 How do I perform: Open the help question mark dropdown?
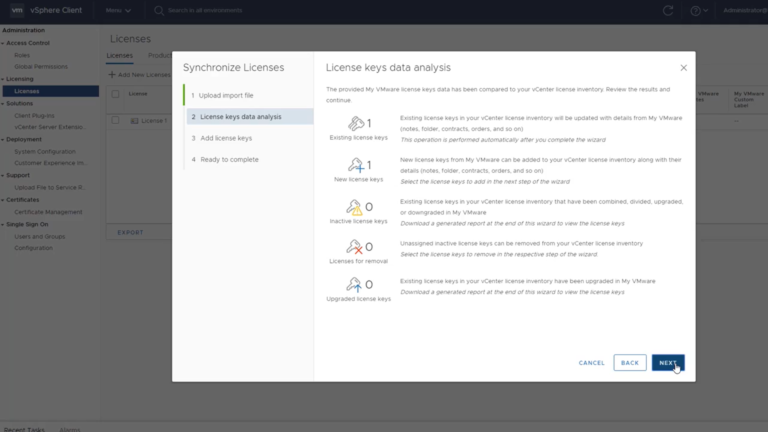pos(699,10)
